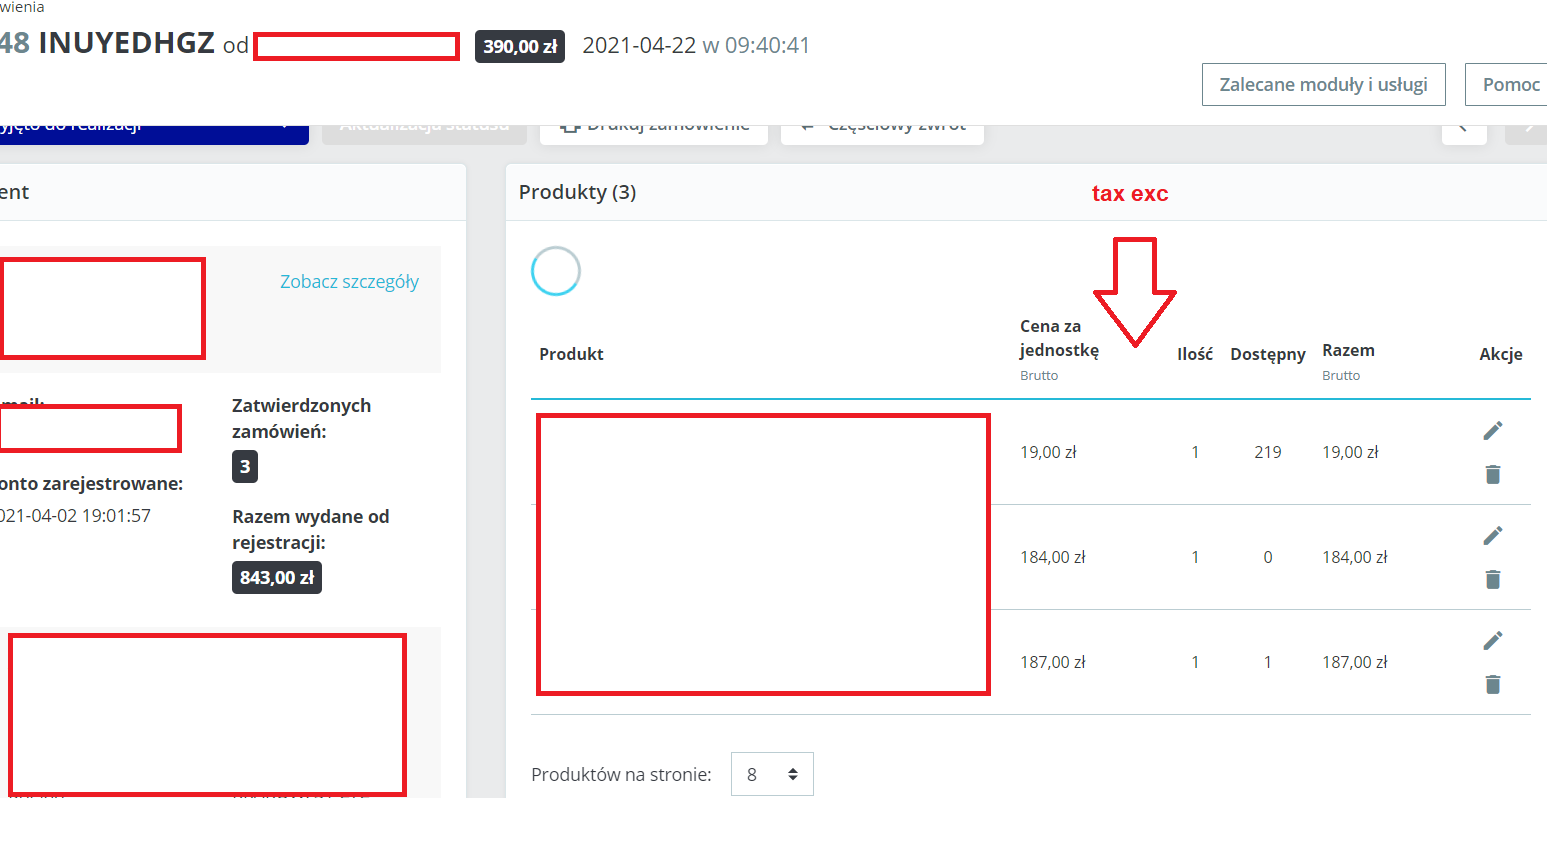
Task: Edit the 184,00 zł product row
Action: [1493, 536]
